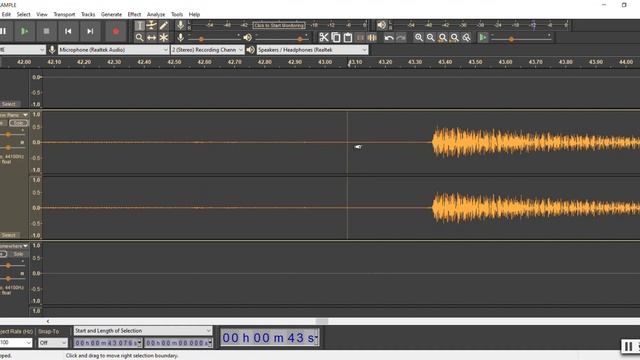Start playback with the green Play button
Viewport: 640px width, 360px height.
(24, 31)
